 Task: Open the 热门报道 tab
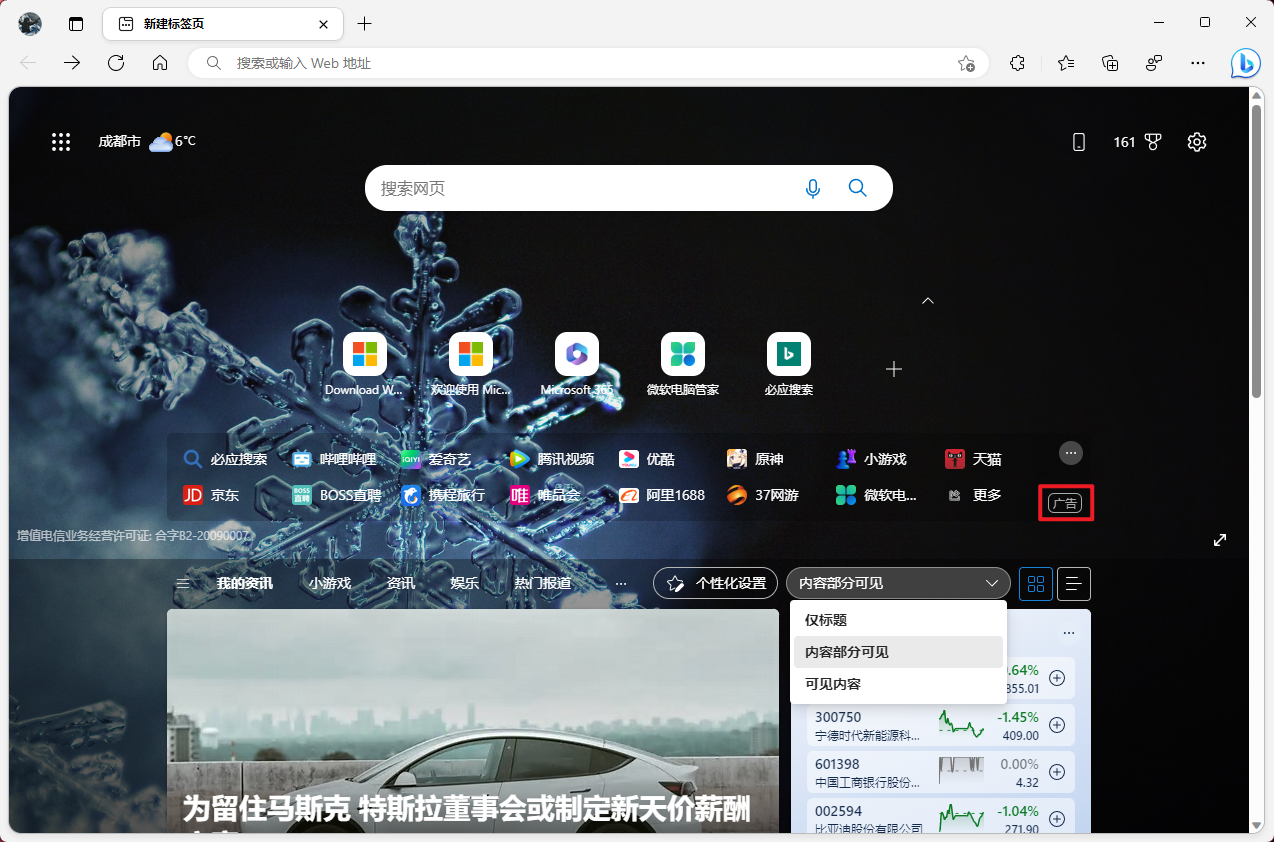pos(541,583)
